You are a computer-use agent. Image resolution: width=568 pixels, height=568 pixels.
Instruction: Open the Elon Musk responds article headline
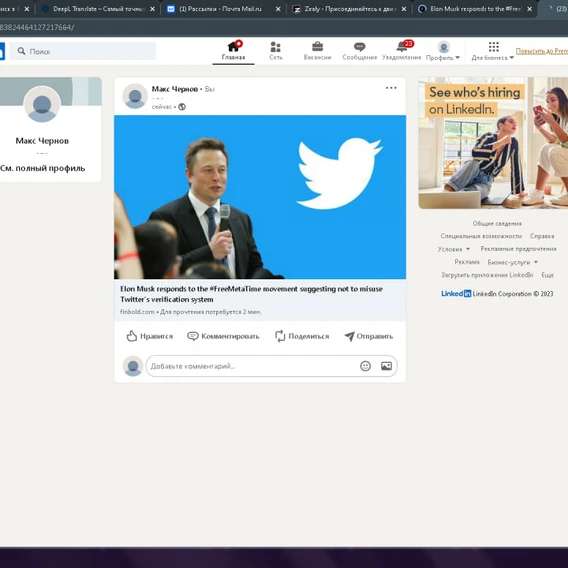[251, 294]
